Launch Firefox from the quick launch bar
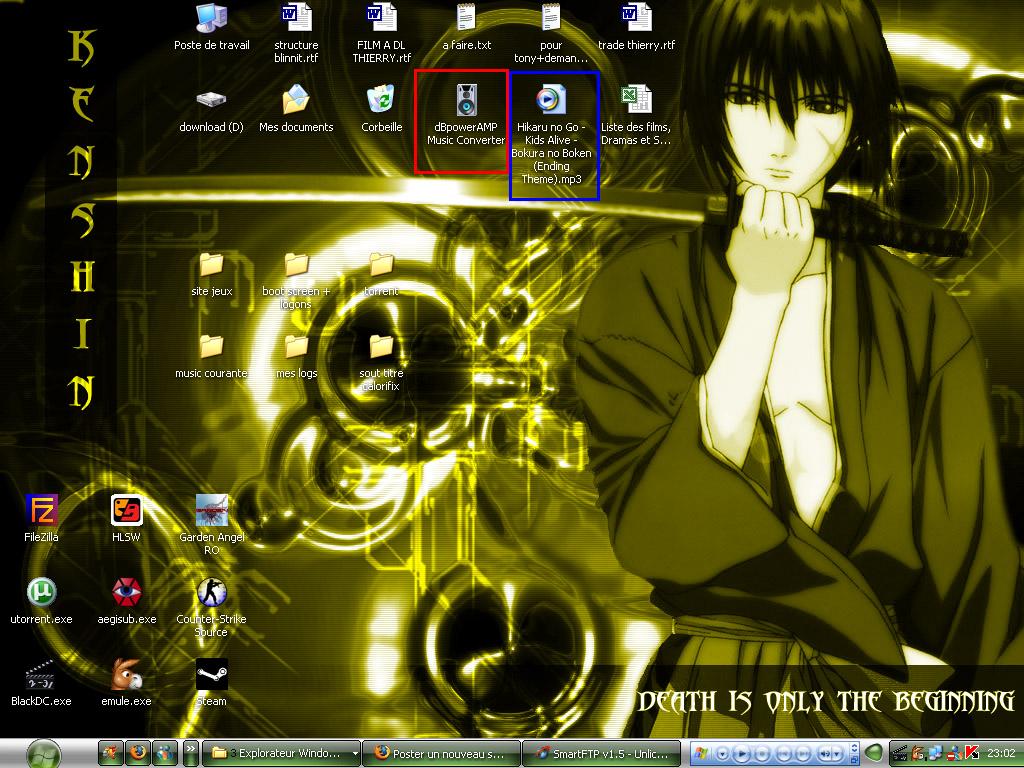The width and height of the screenshot is (1024, 768). click(x=138, y=753)
